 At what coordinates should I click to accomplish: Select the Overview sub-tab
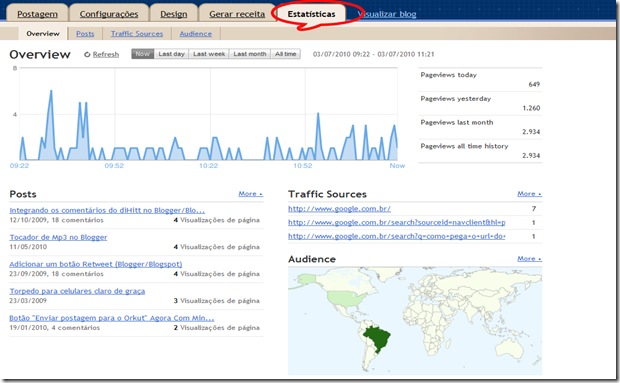pos(43,34)
